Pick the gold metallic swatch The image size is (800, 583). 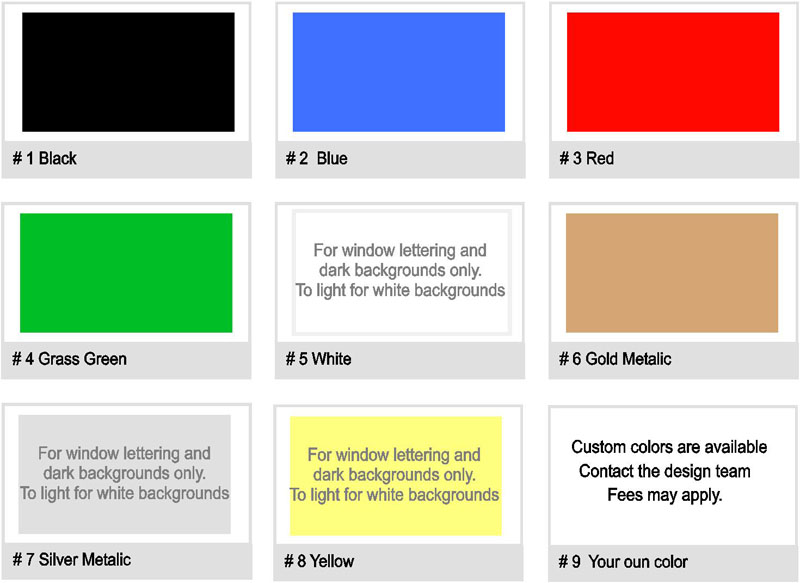click(672, 273)
